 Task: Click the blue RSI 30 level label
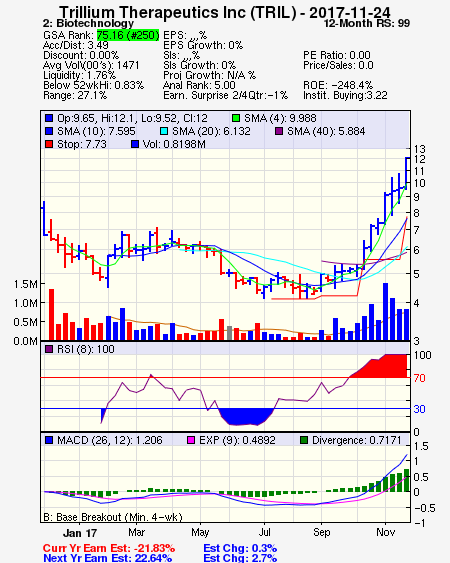coord(419,409)
